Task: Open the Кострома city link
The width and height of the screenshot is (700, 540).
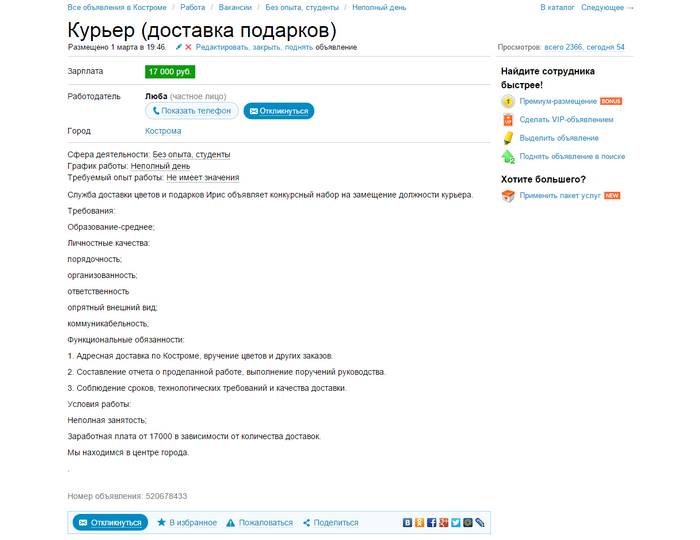Action: [164, 131]
